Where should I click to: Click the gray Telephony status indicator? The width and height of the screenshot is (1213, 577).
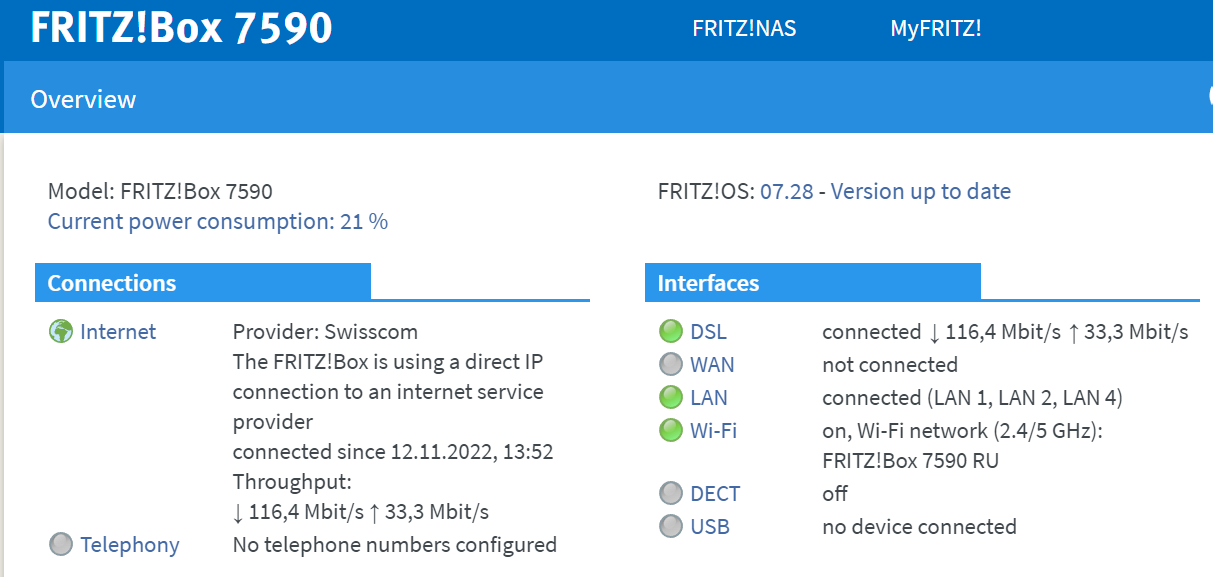tap(60, 544)
